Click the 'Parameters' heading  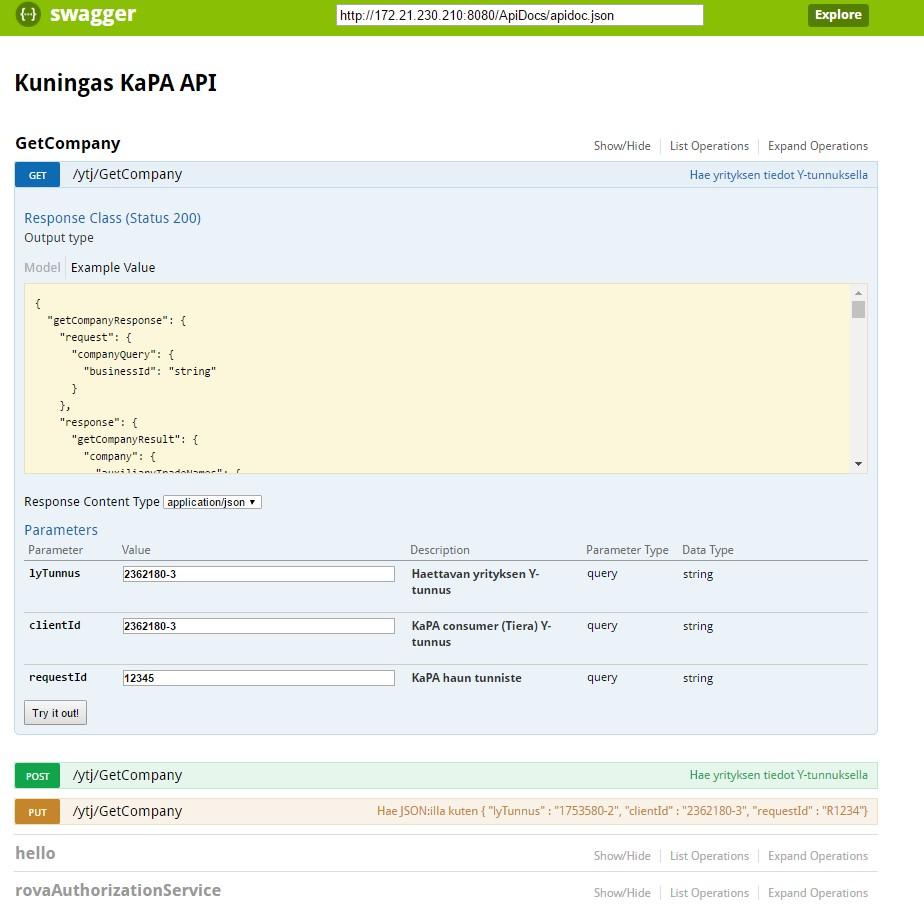coord(61,530)
